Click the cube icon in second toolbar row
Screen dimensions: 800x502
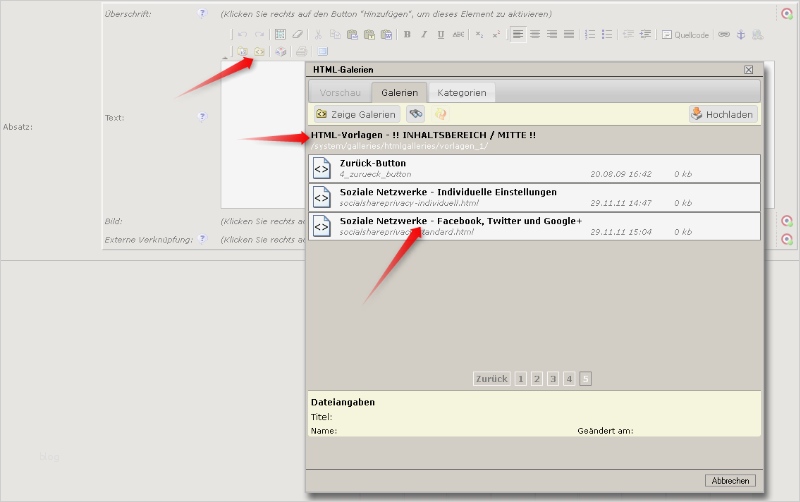[x=281, y=52]
